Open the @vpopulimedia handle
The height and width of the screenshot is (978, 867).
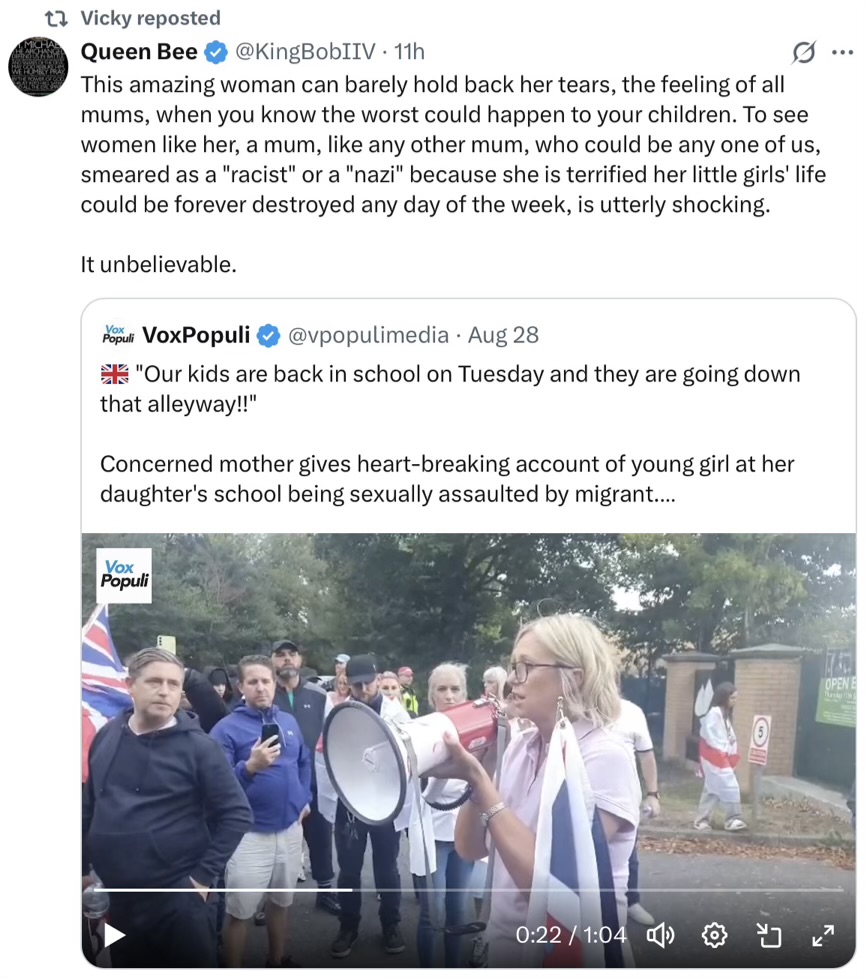[368, 336]
